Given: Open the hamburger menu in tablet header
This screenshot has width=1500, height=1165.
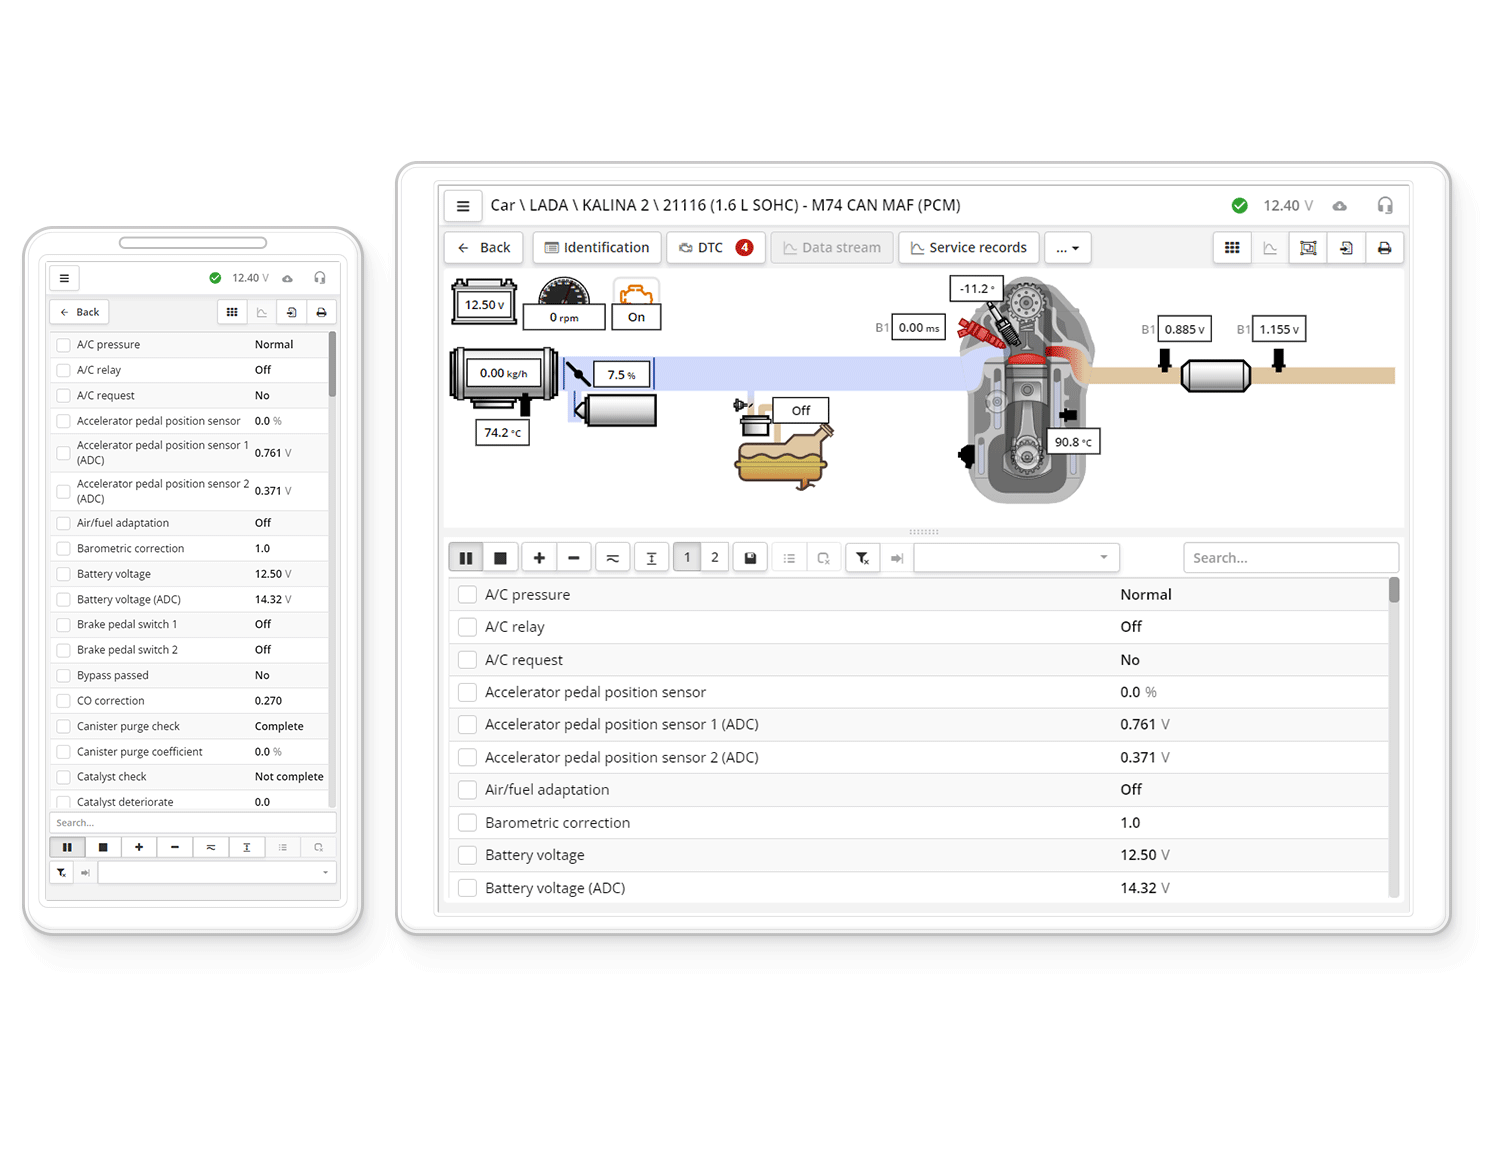Looking at the screenshot, I should (463, 206).
